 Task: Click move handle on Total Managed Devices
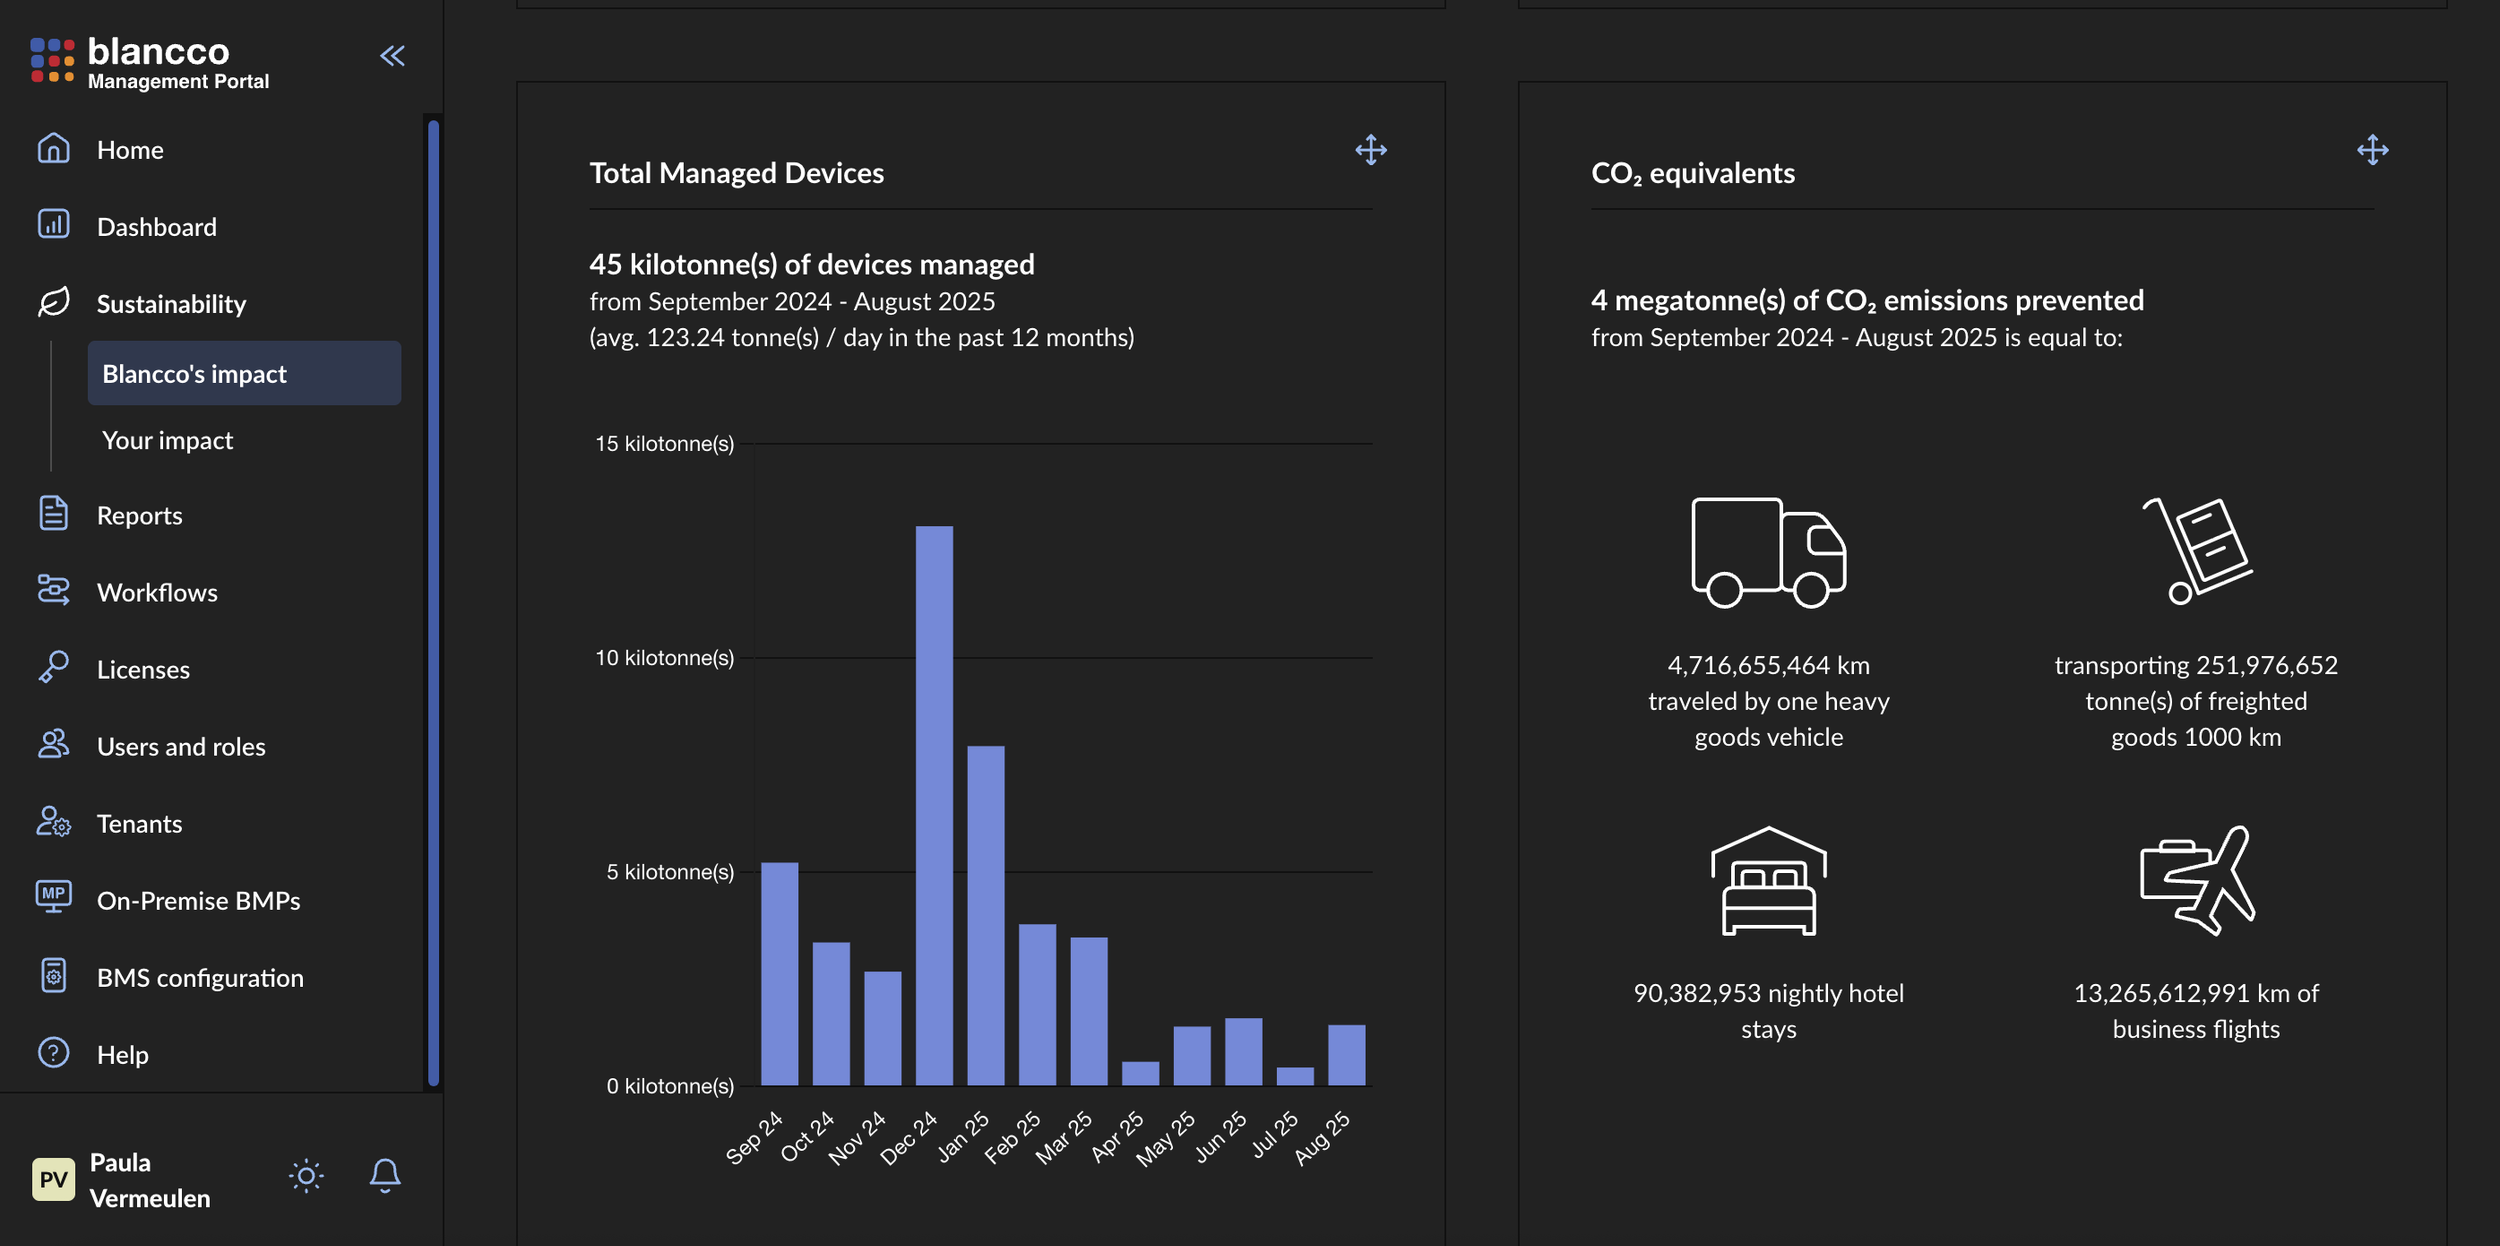[1371, 151]
